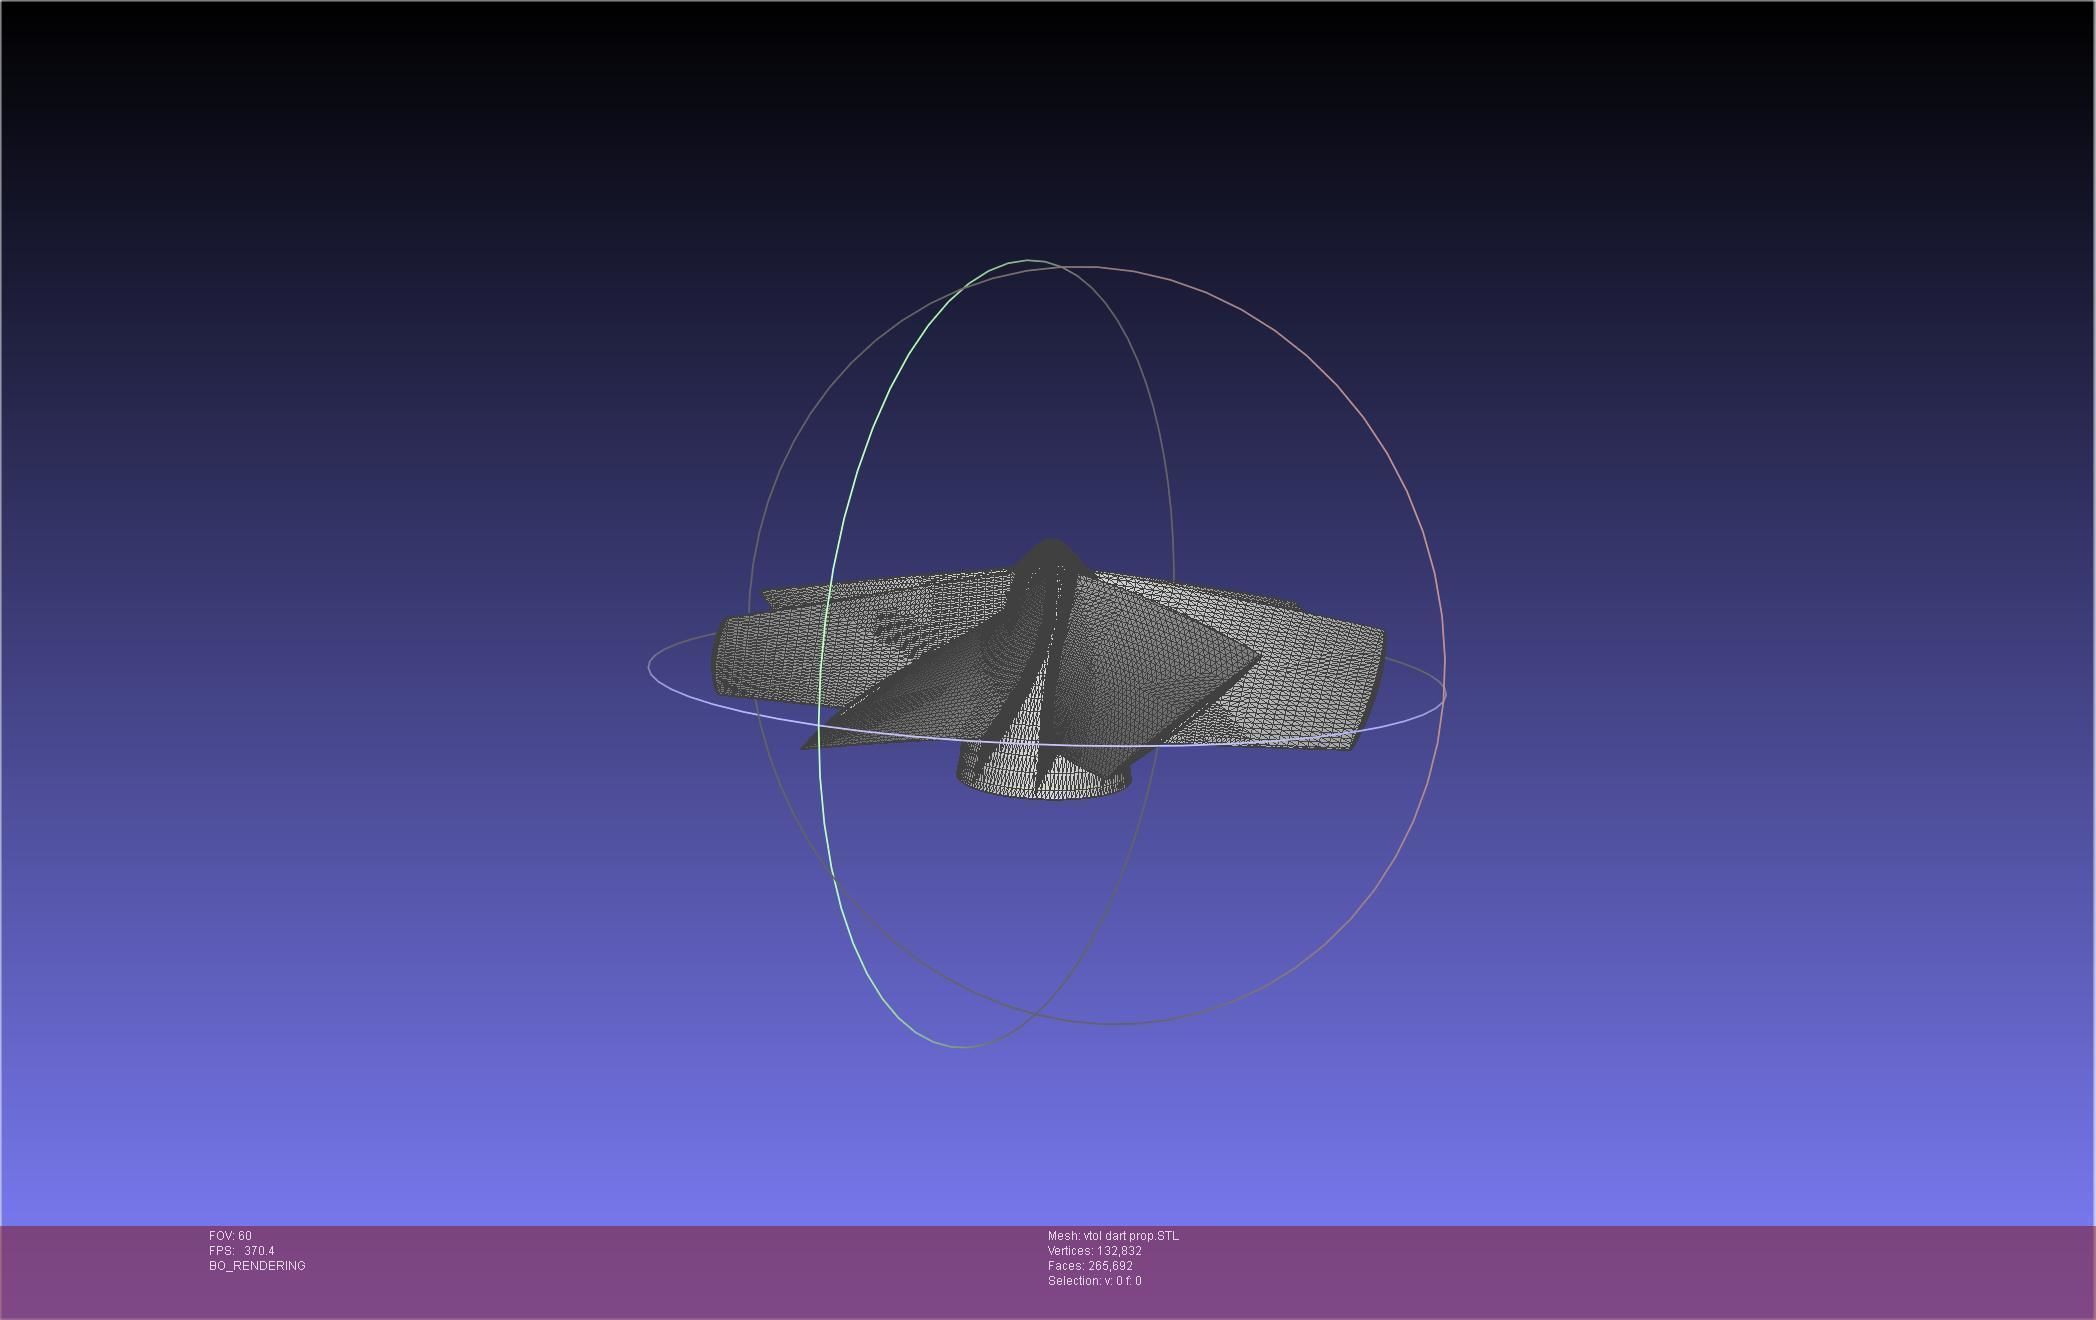This screenshot has width=2096, height=1320.
Task: Click the Faces: 265,692 info text
Action: pyautogui.click(x=1090, y=1266)
